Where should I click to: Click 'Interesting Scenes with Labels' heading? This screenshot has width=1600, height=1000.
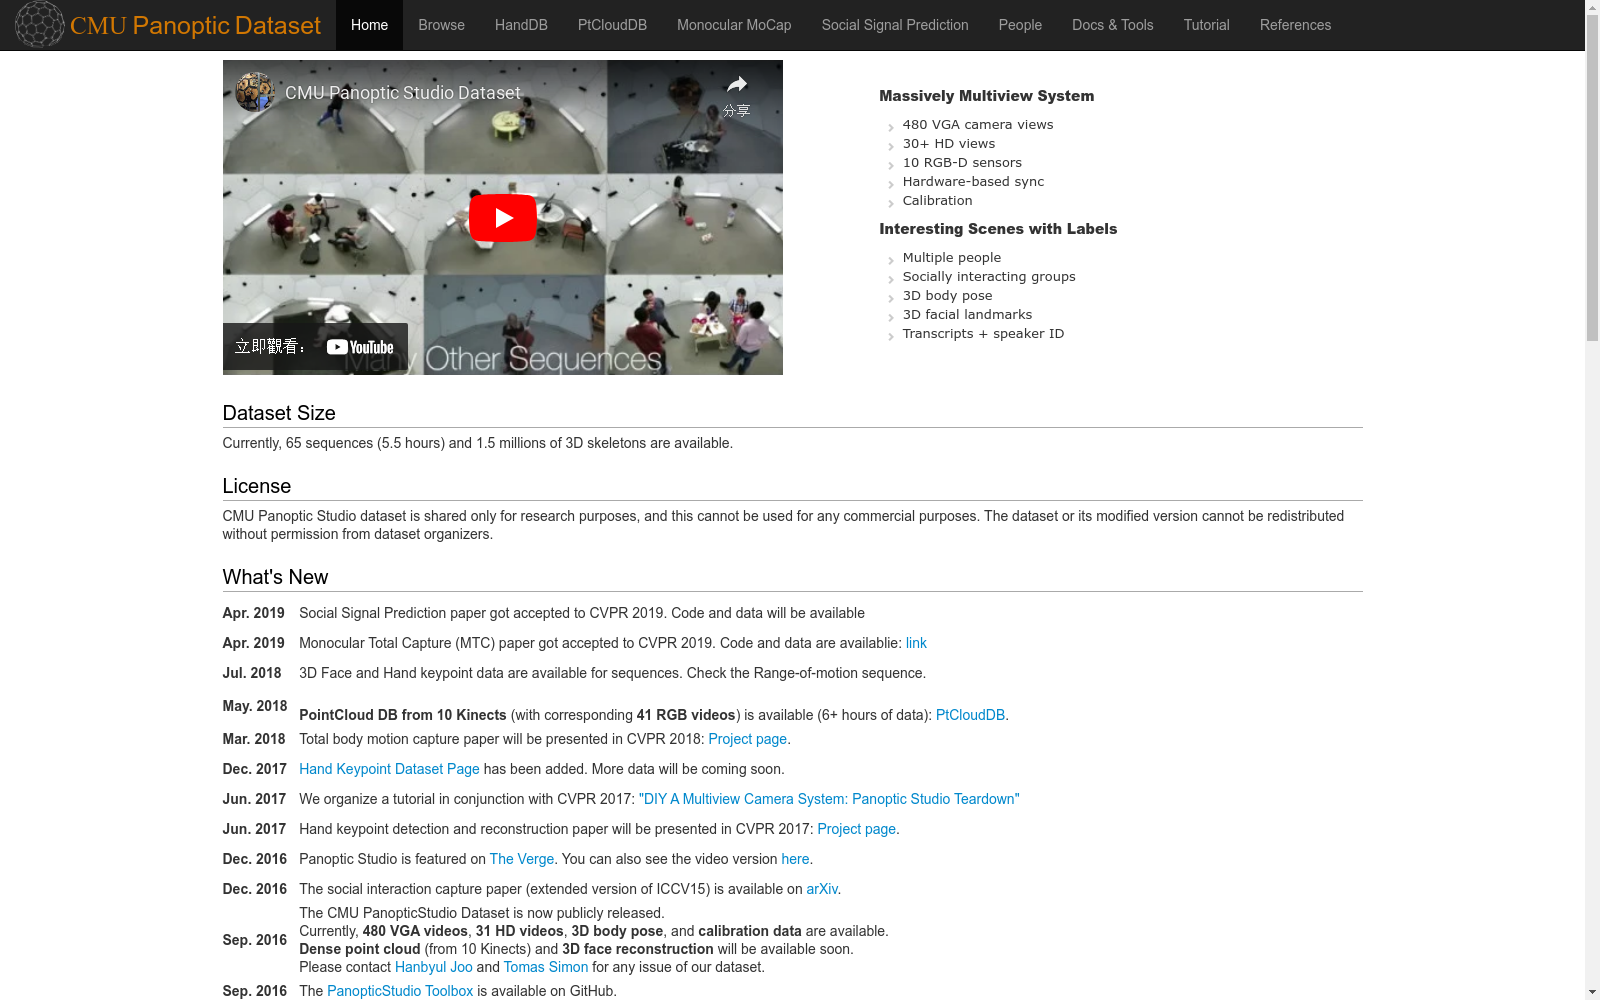coord(998,229)
